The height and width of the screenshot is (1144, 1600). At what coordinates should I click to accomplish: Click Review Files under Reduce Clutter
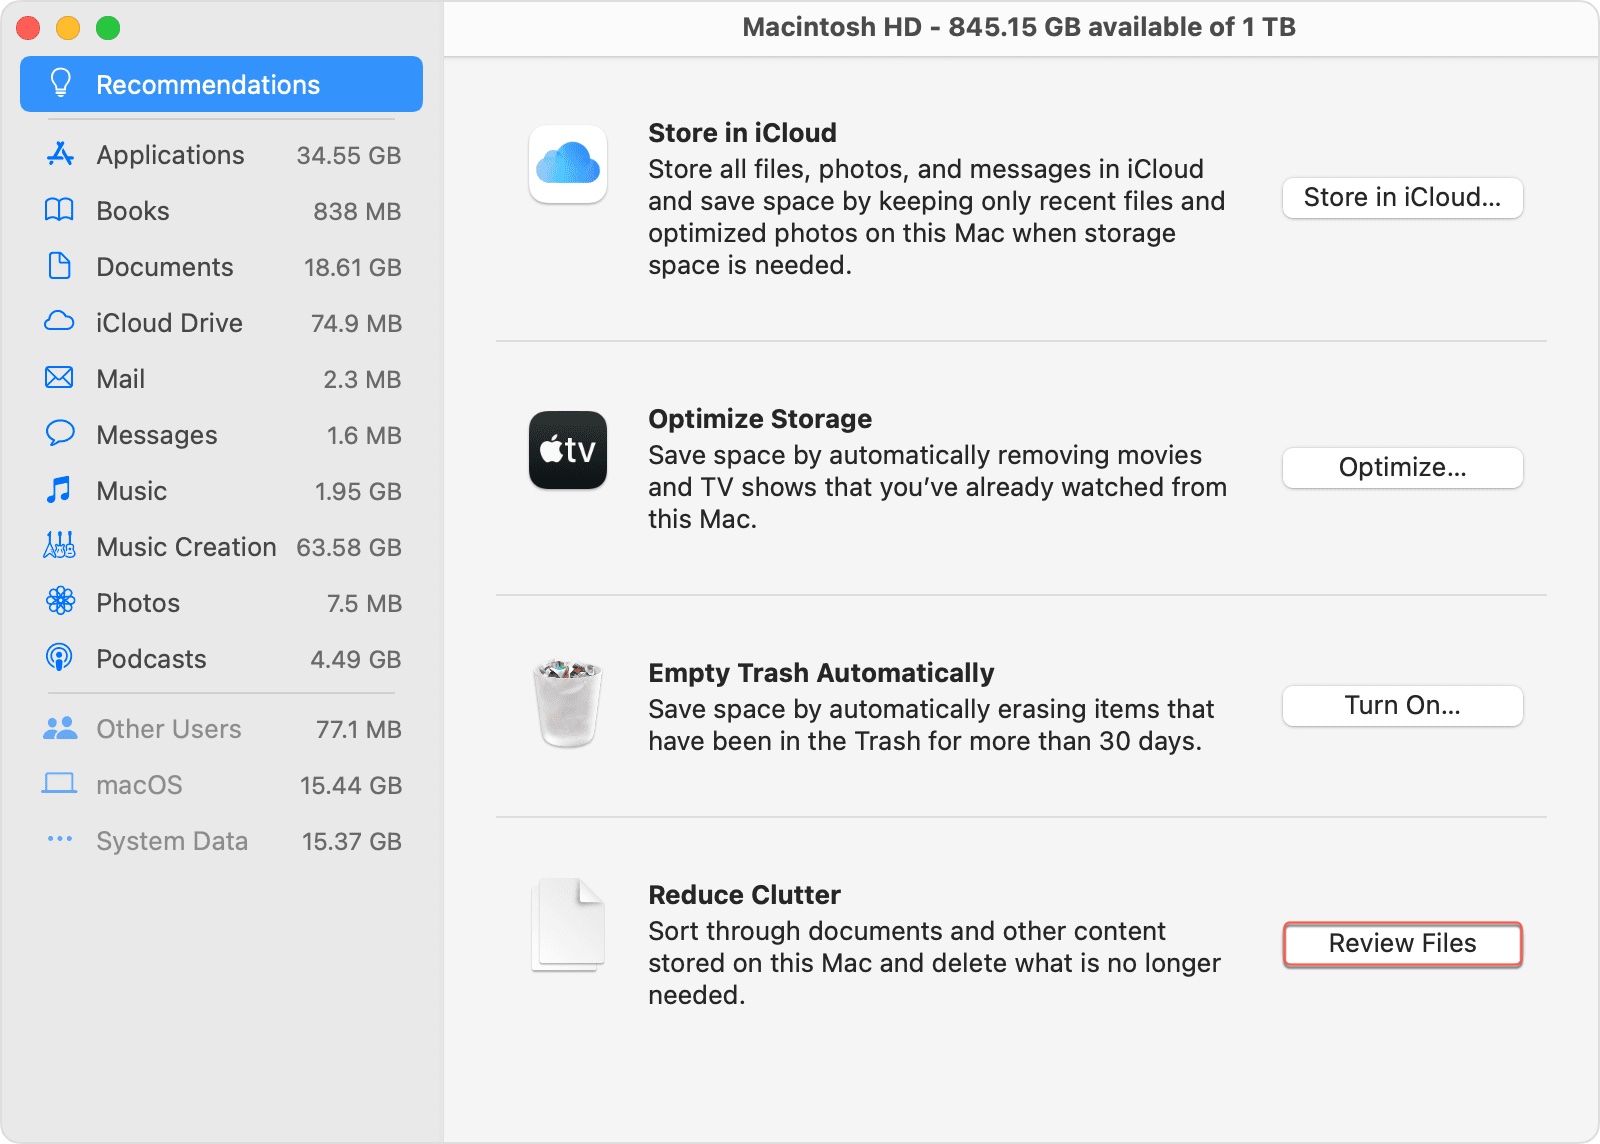click(1402, 944)
